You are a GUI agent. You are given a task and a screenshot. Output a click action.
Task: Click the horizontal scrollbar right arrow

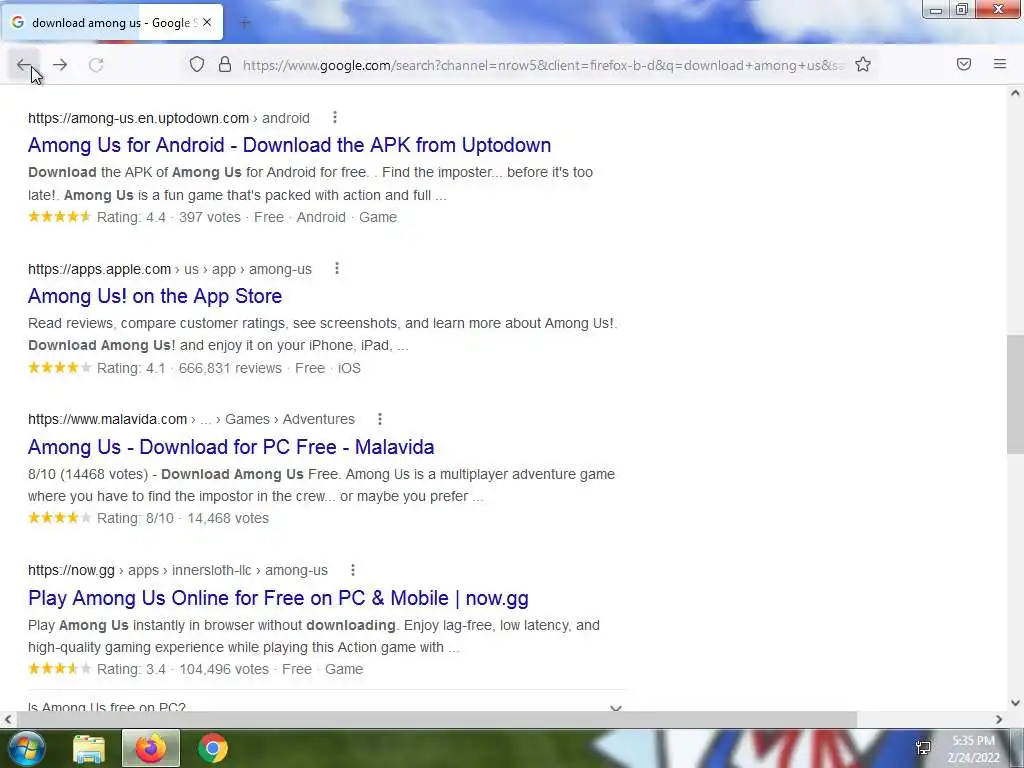click(999, 720)
